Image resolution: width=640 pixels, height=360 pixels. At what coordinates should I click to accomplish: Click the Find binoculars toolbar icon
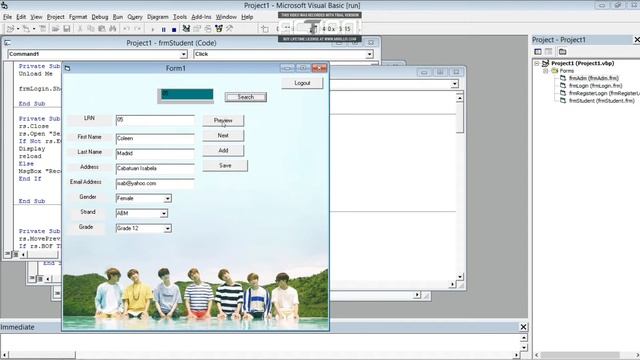pyautogui.click(x=113, y=29)
